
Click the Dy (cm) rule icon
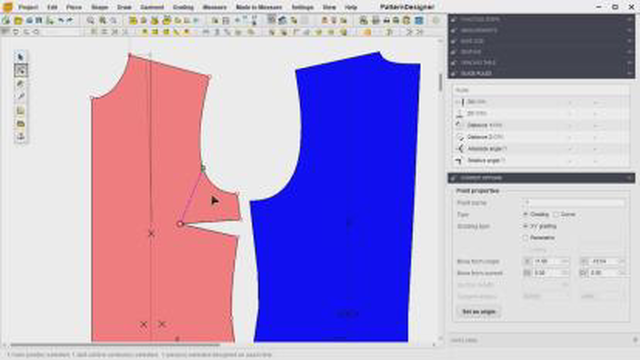[x=460, y=113]
